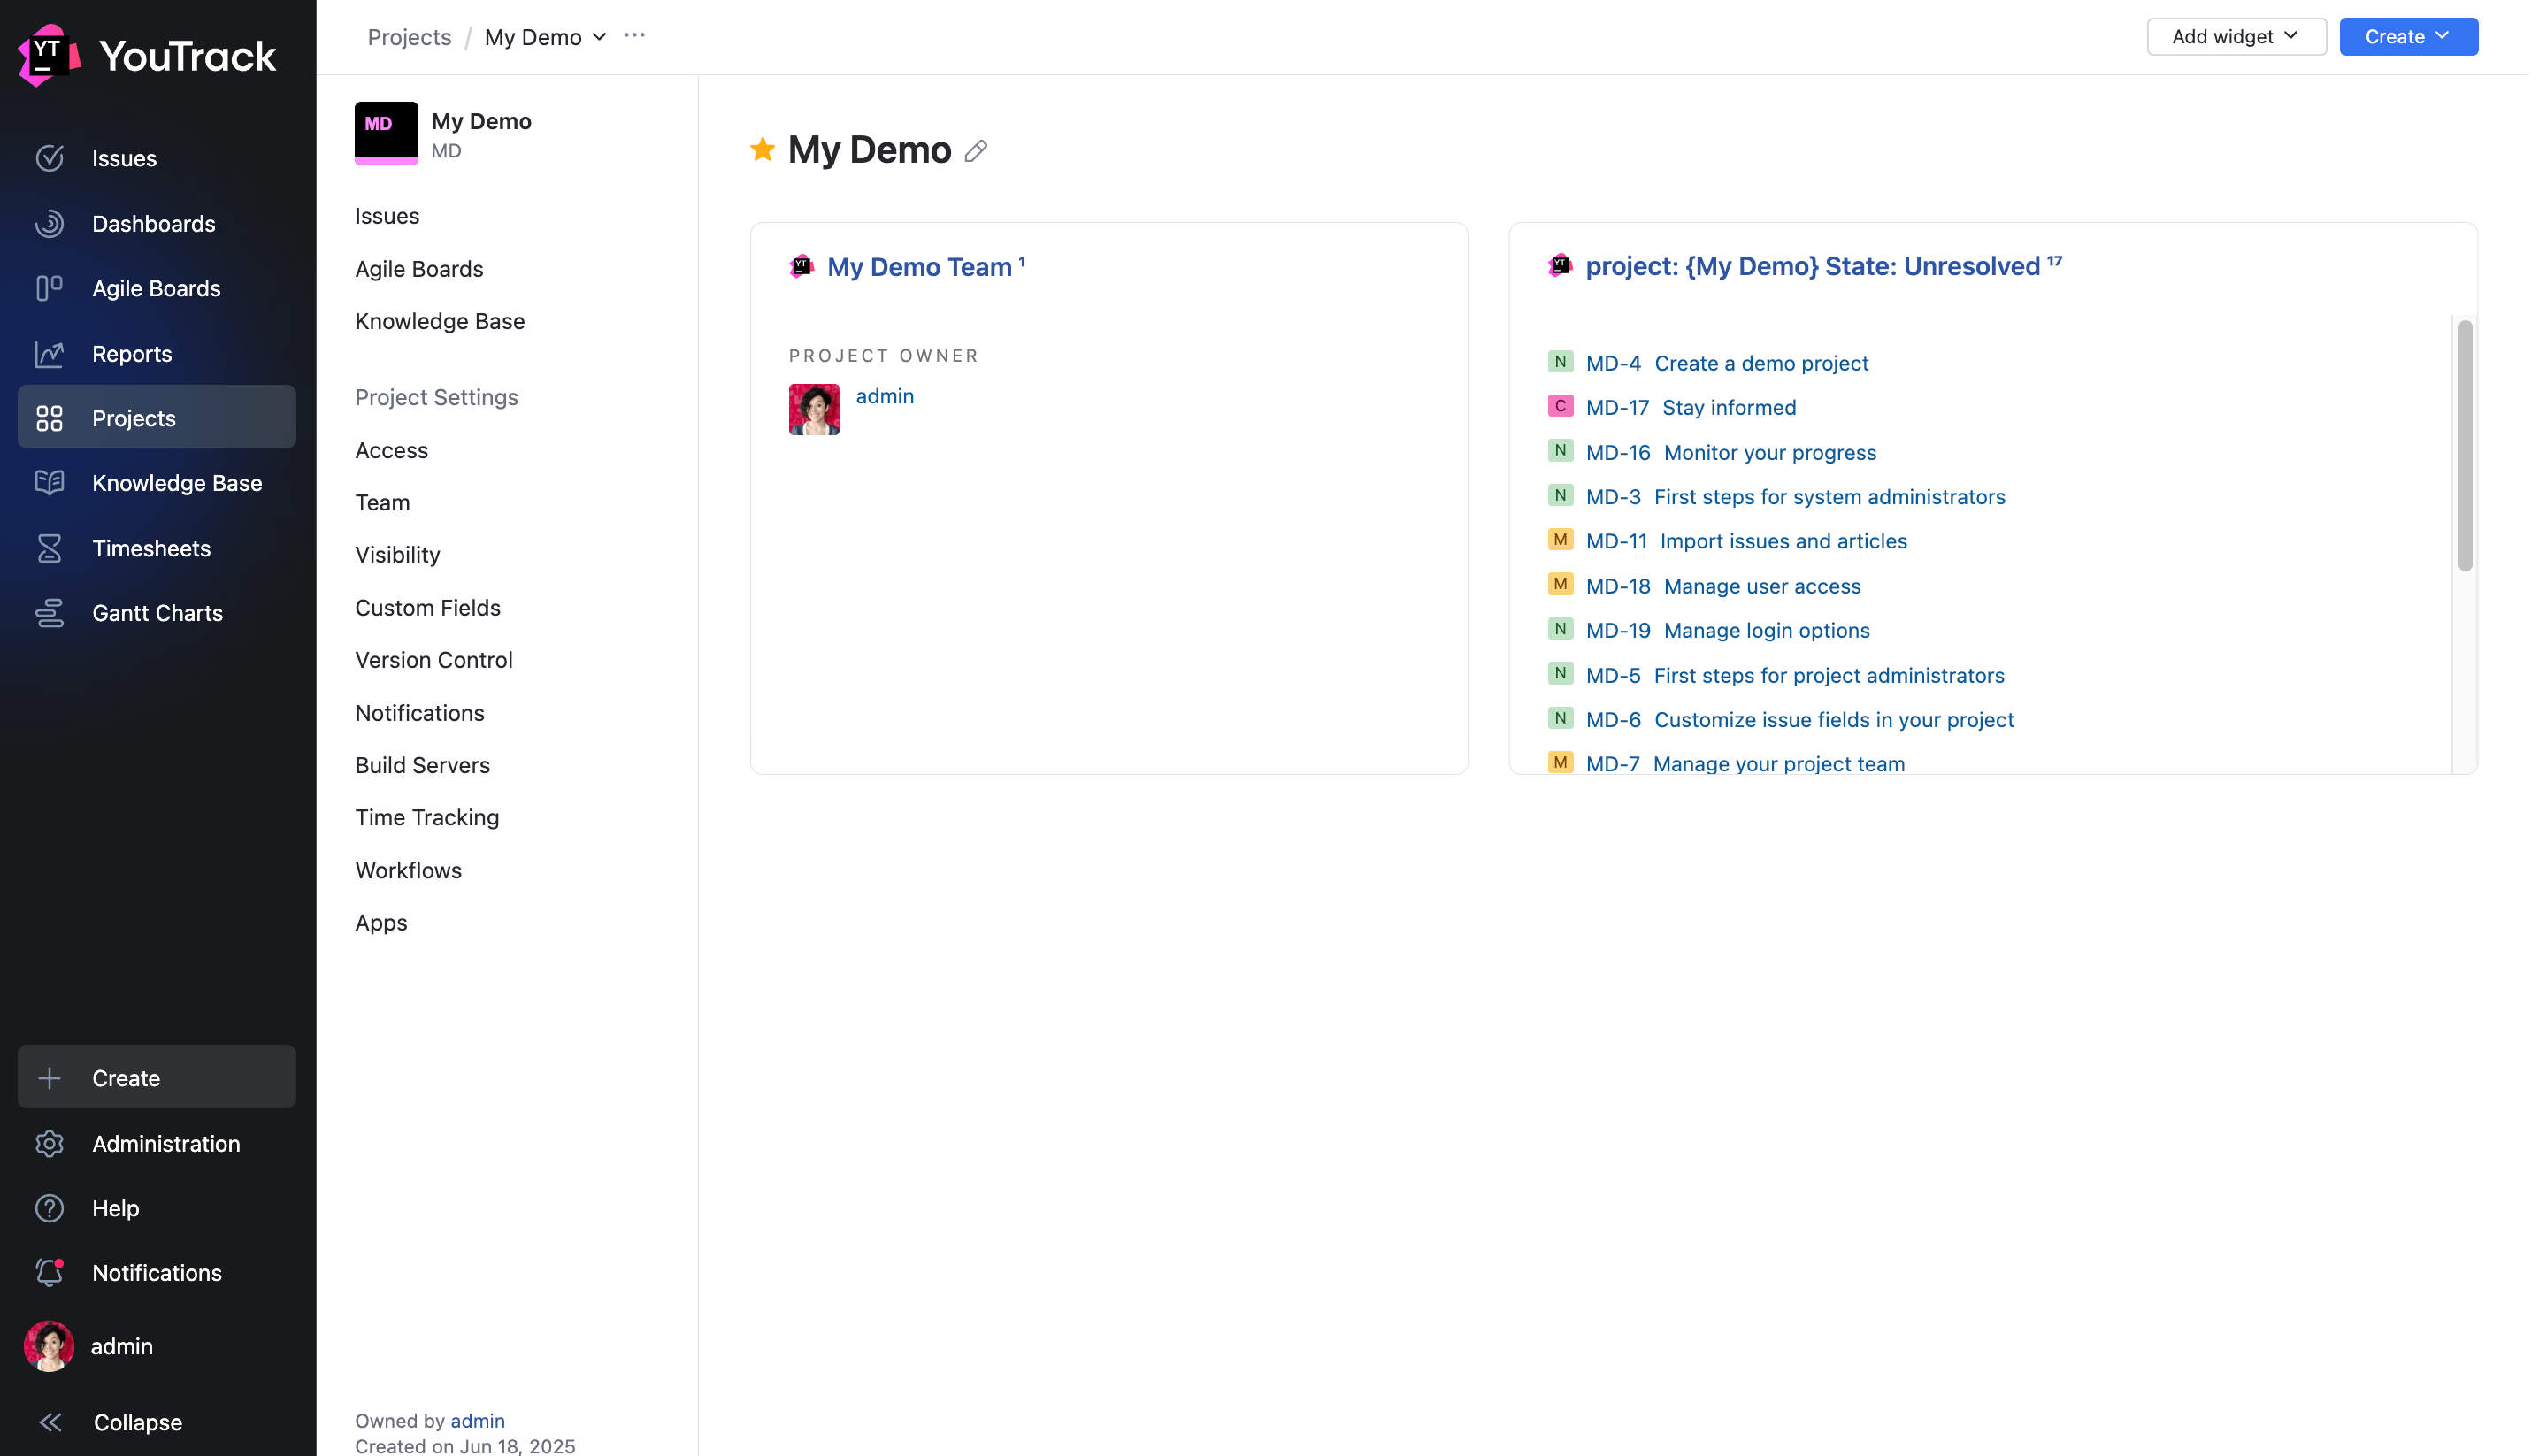Expand the Add widget dropdown

click(x=2236, y=37)
